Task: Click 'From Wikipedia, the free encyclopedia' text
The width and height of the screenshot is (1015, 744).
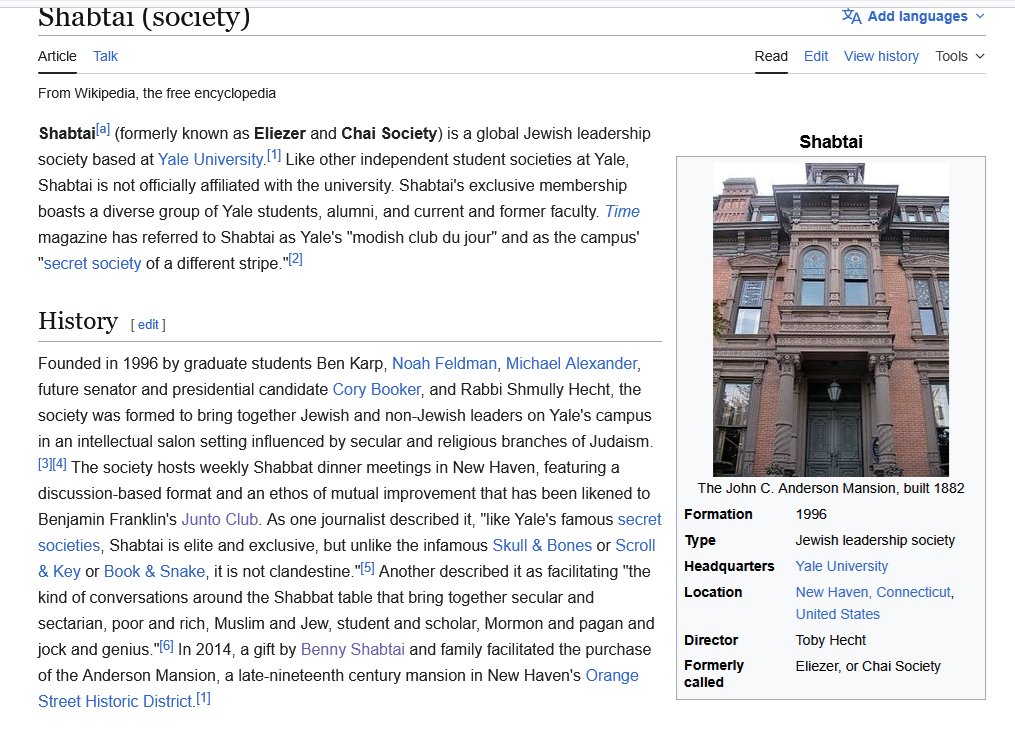Action: (x=157, y=93)
